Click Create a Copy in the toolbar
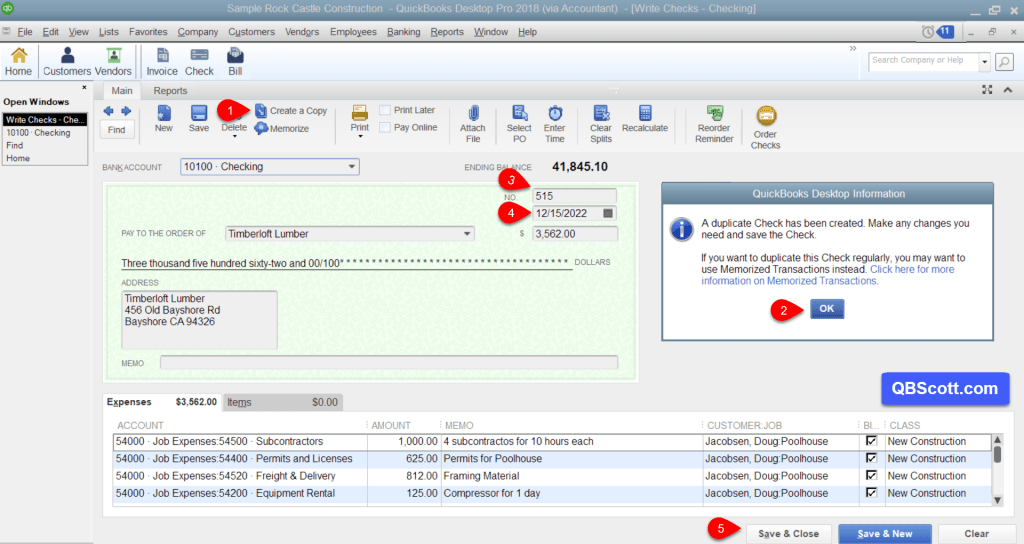This screenshot has height=544, width=1024. (x=291, y=110)
